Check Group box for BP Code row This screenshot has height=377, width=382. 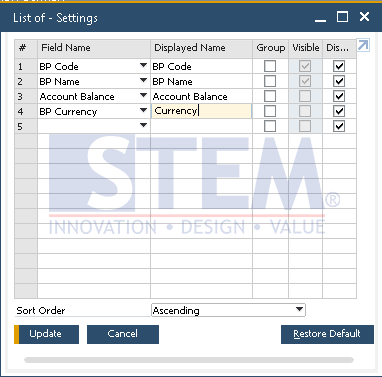[270, 66]
